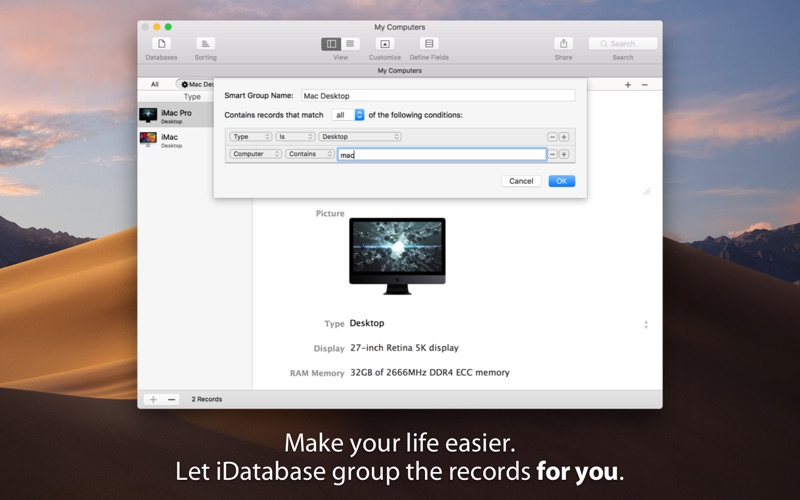Image resolution: width=800 pixels, height=500 pixels.
Task: Switch to list view mode
Action: (x=350, y=44)
